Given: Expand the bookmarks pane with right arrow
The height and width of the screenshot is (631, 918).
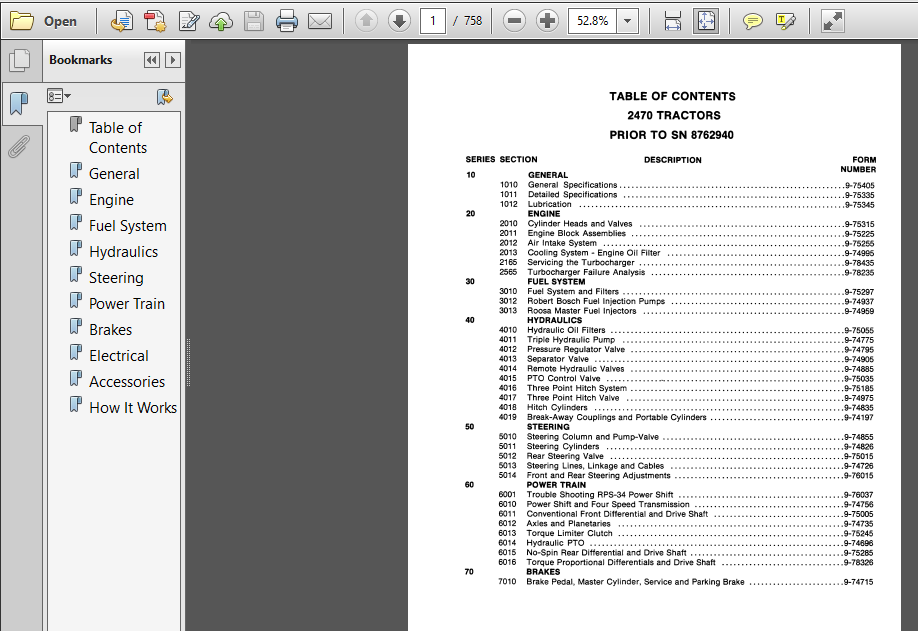Looking at the screenshot, I should coord(173,60).
